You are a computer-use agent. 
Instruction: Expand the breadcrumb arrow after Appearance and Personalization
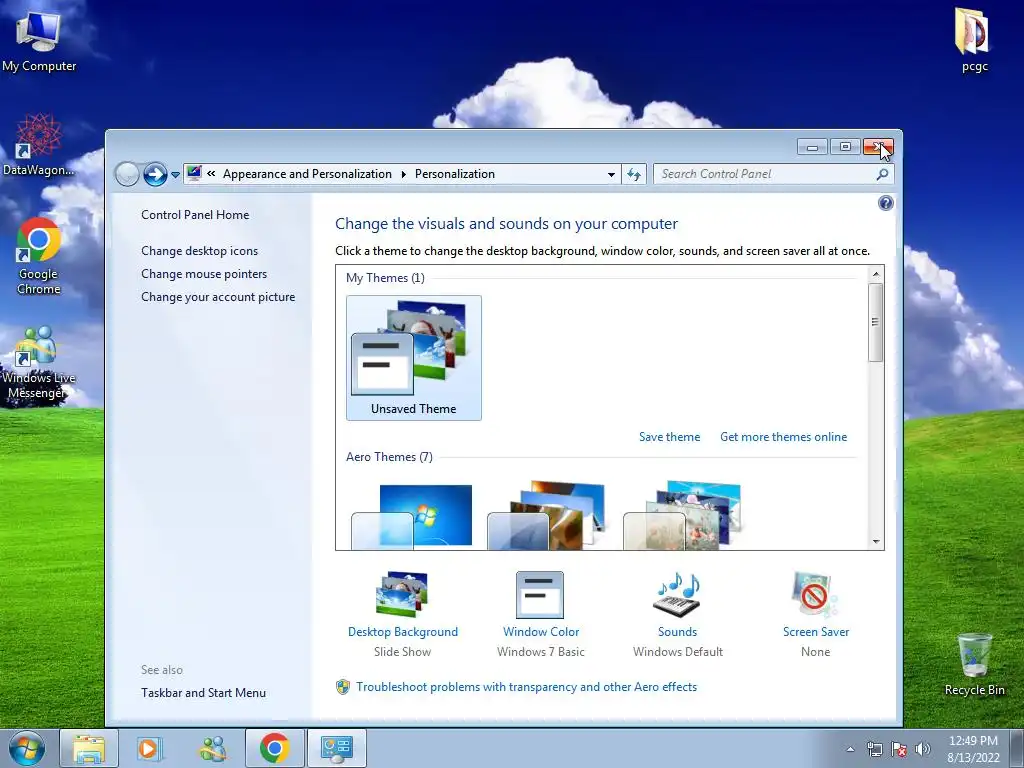pos(404,174)
